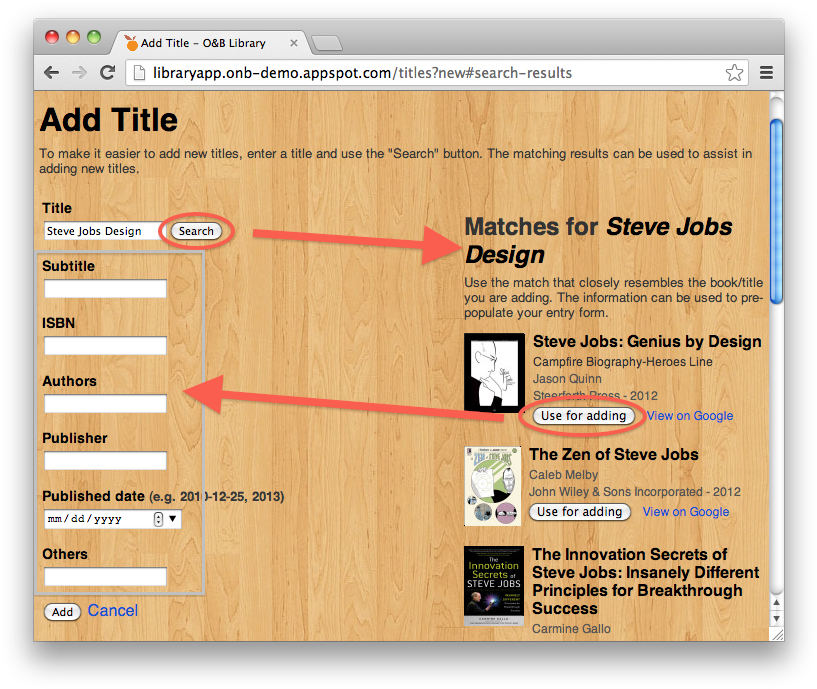Click the Cancel link beside Add
This screenshot has width=817, height=689.
pos(112,611)
